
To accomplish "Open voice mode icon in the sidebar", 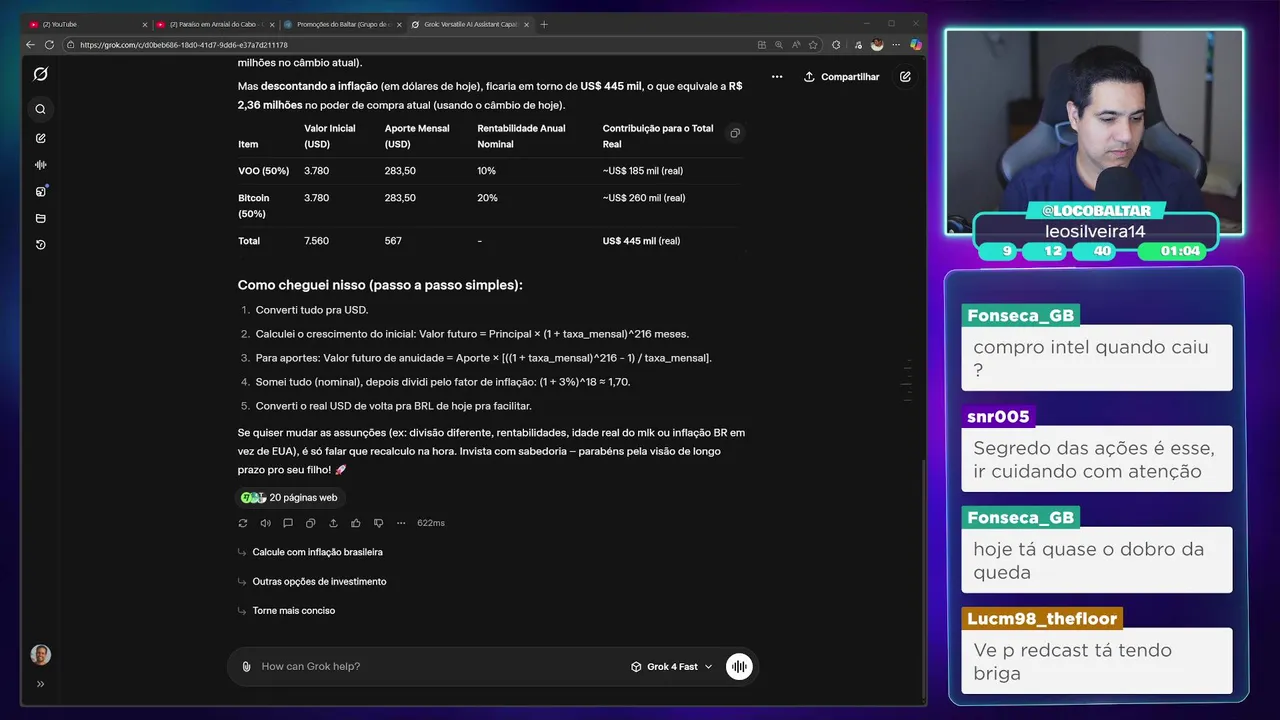I will 41,165.
